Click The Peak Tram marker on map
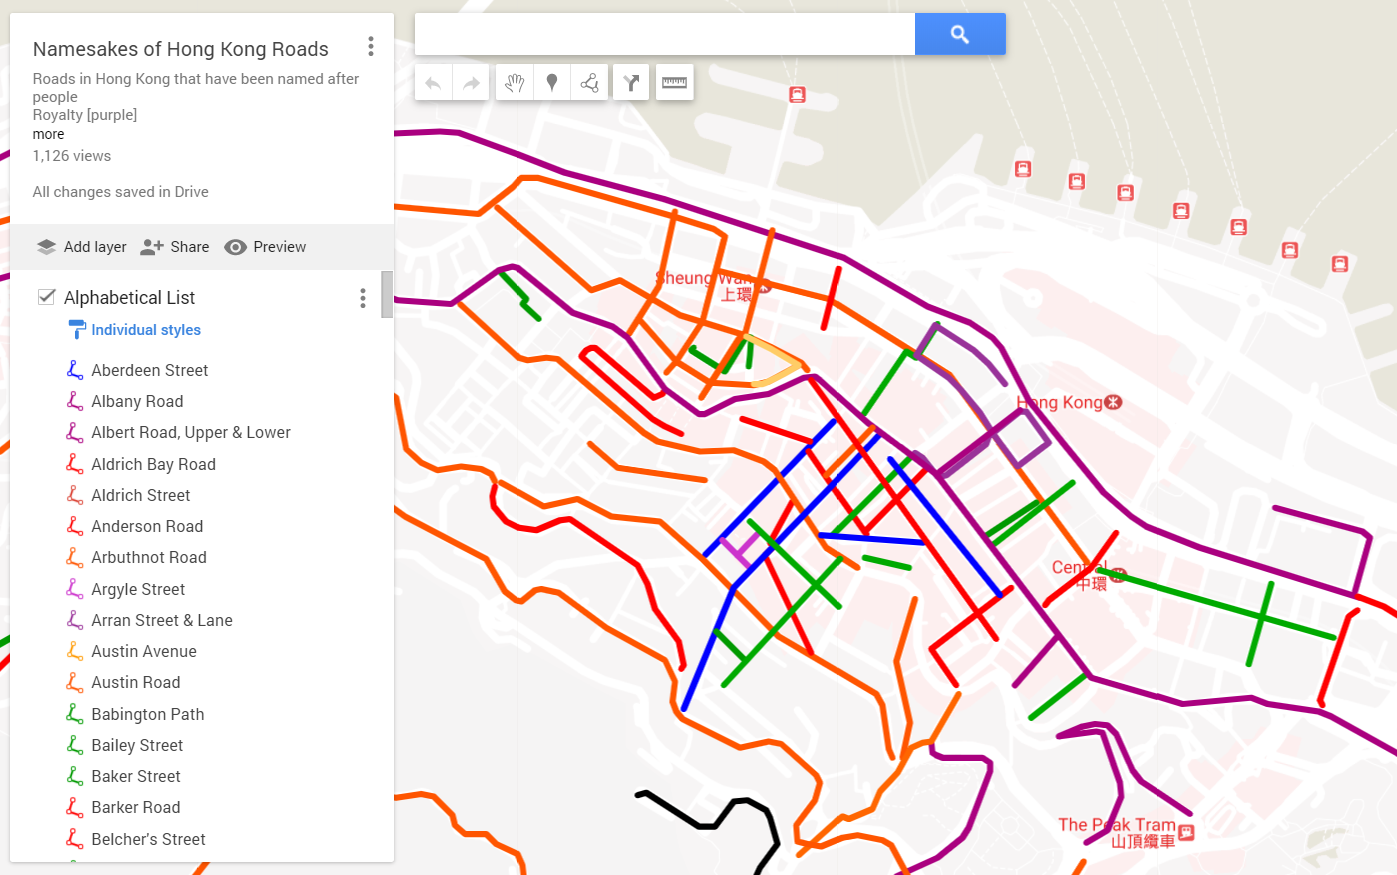Screen dimensions: 1397x875 (1186, 832)
